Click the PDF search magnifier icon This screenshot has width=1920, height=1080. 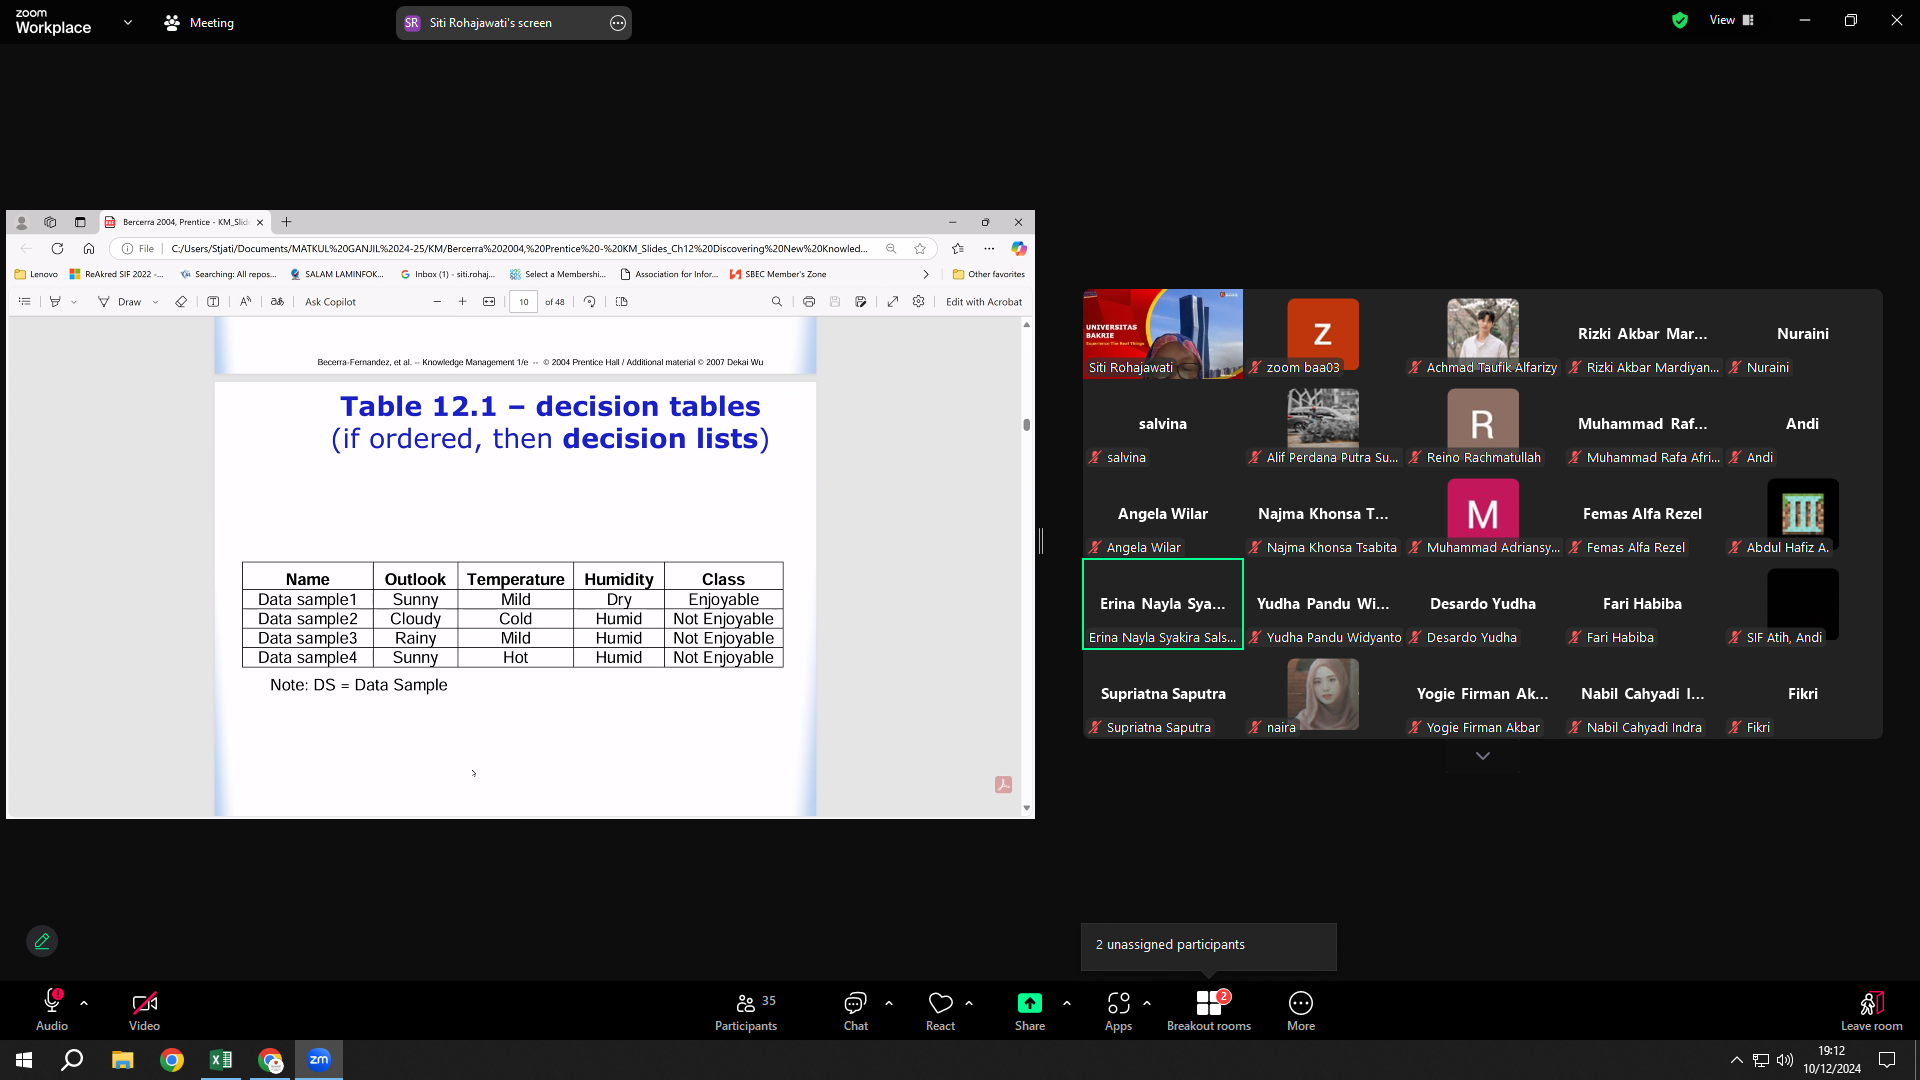coord(777,302)
